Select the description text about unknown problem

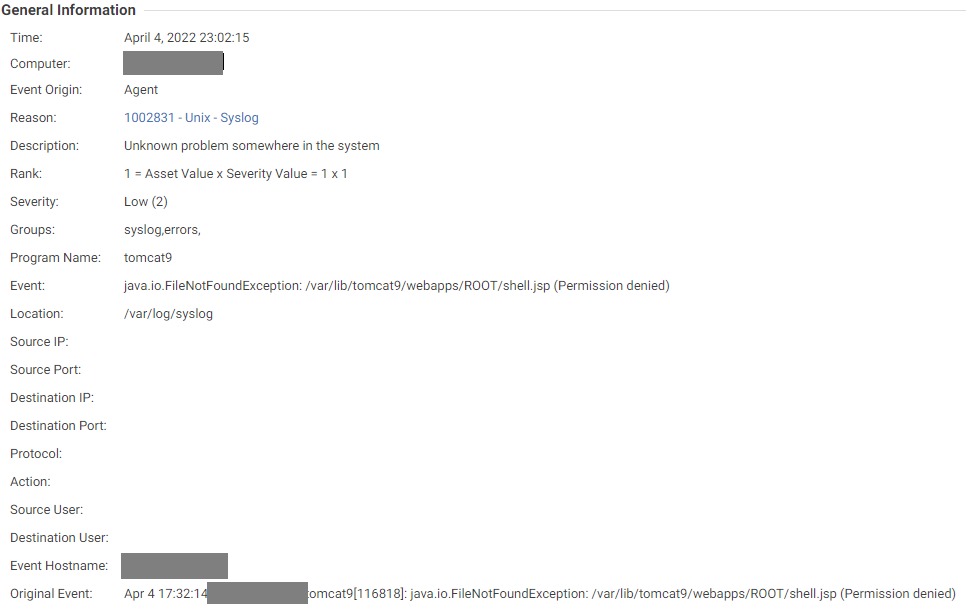coord(251,146)
